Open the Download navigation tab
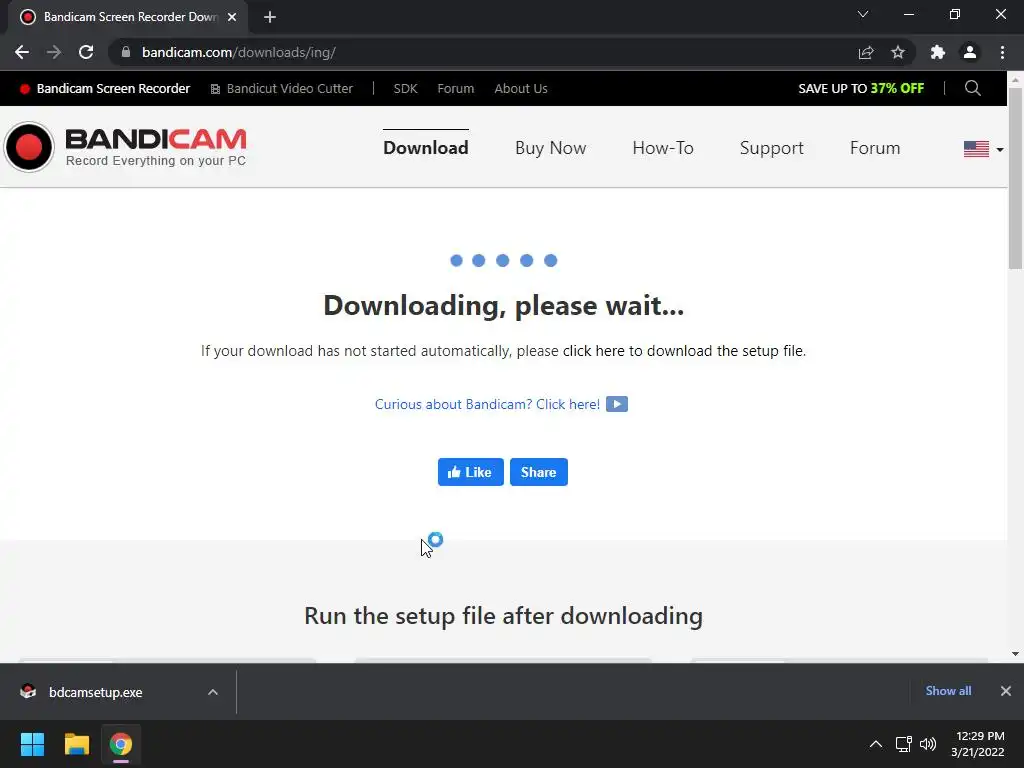Screen dimensions: 1024x768 [426, 148]
